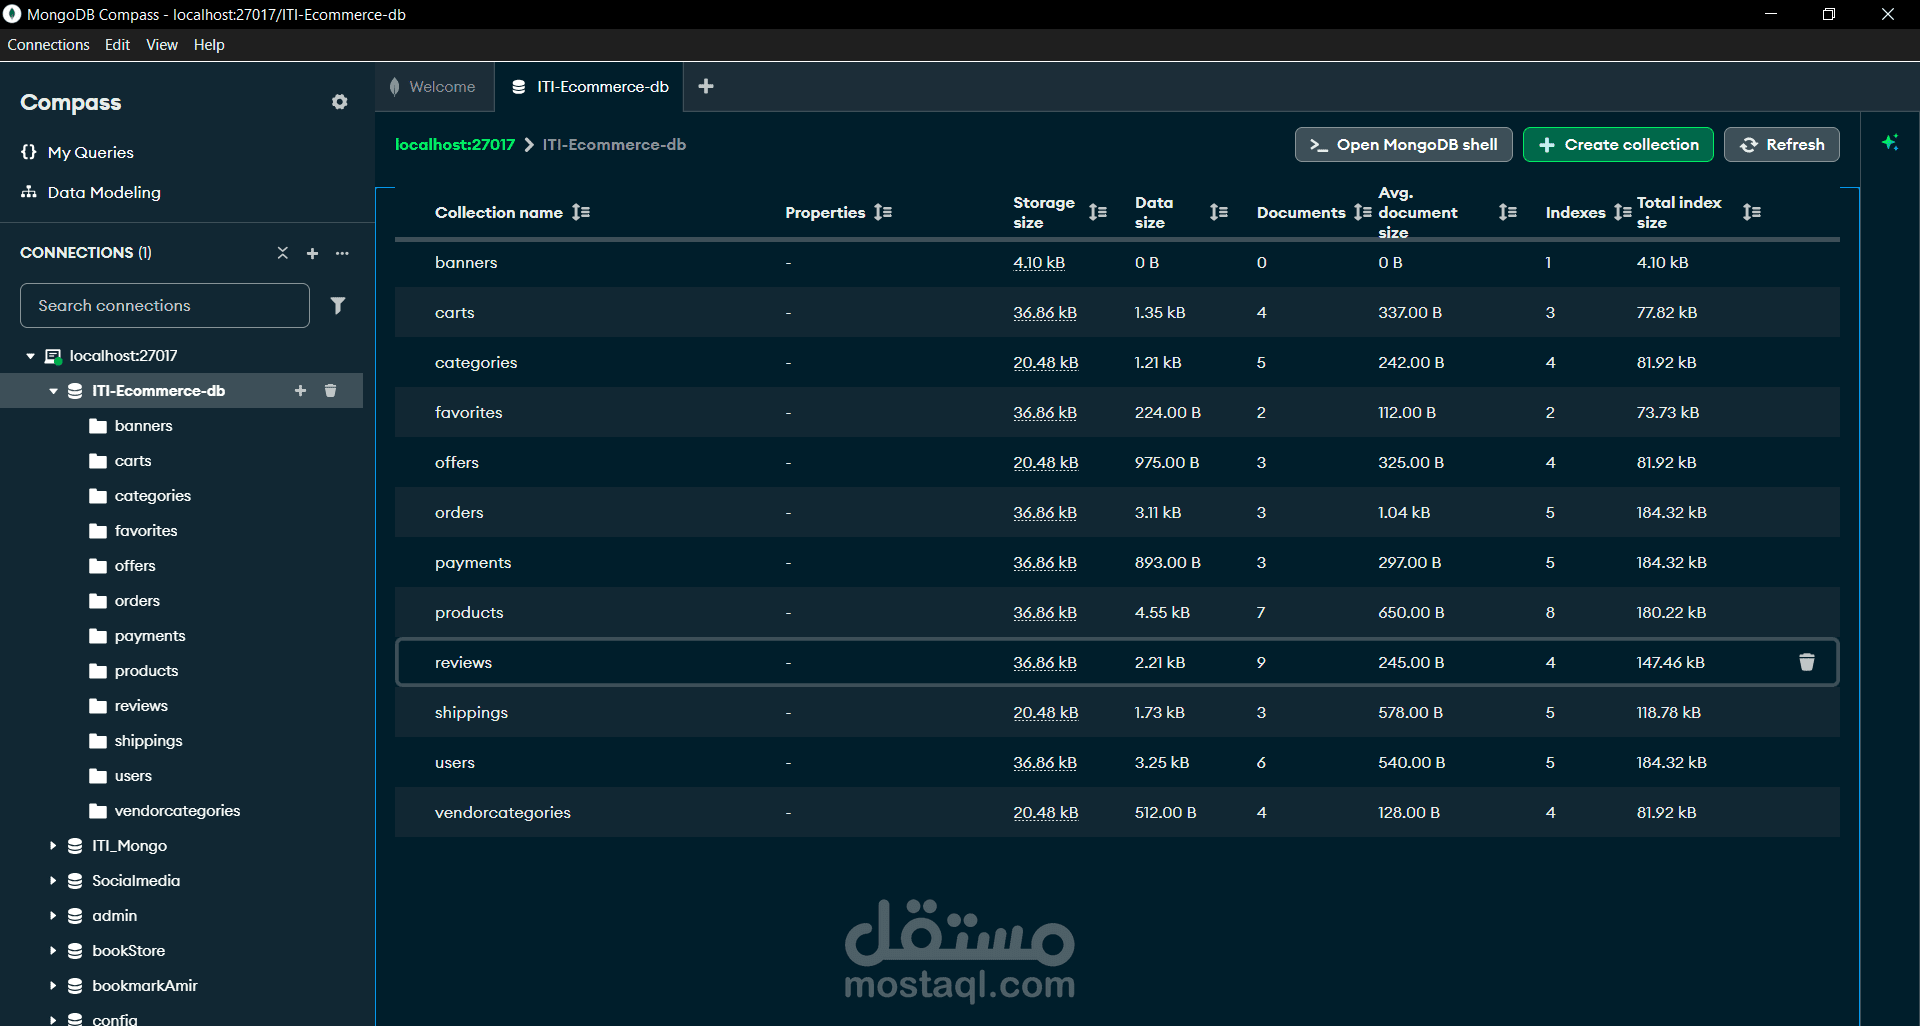This screenshot has height=1026, width=1920.
Task: Collapse all connections icon in Connections header
Action: coord(283,253)
